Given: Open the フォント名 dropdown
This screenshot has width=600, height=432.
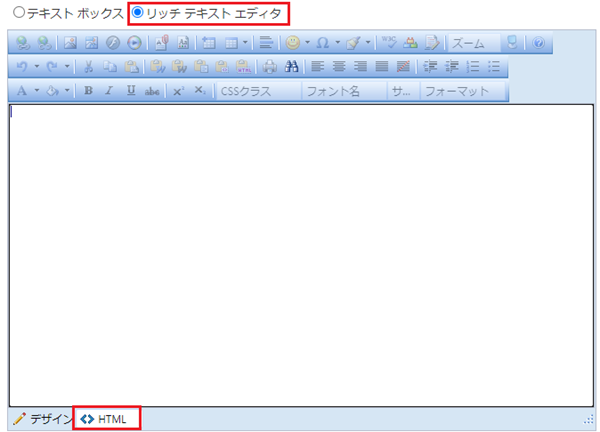Looking at the screenshot, I should point(344,91).
